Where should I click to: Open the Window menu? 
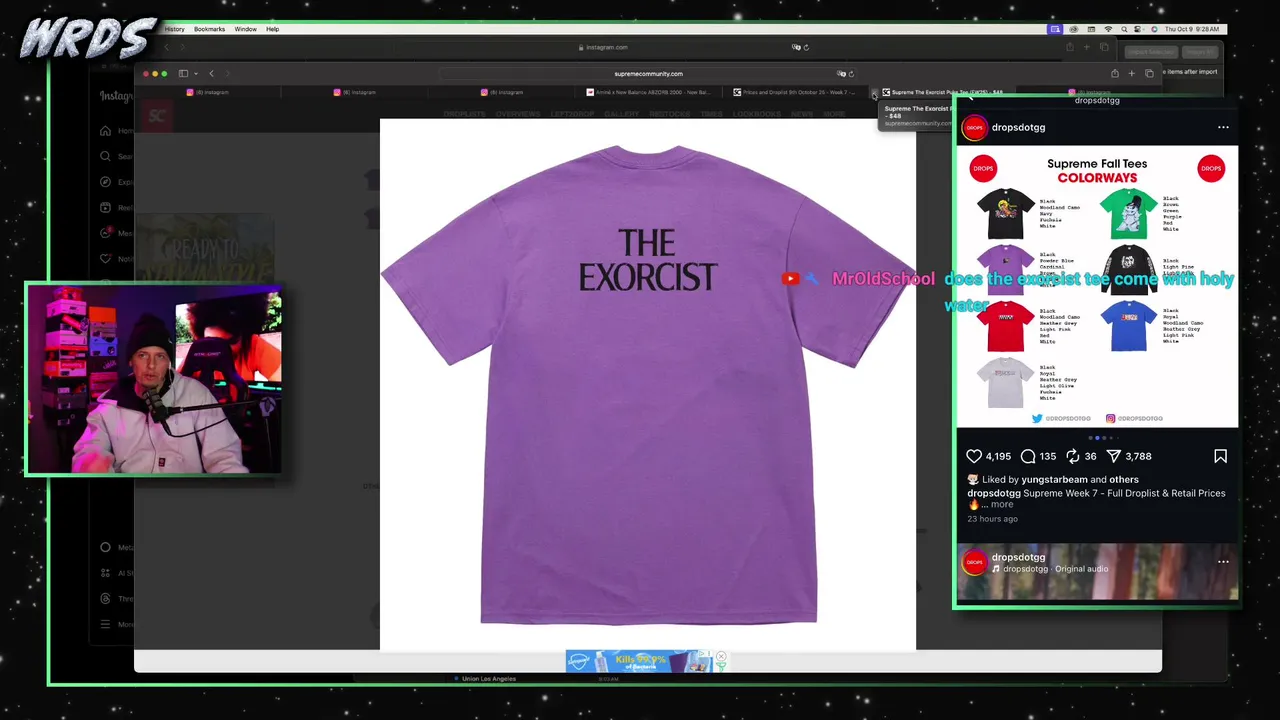[245, 29]
